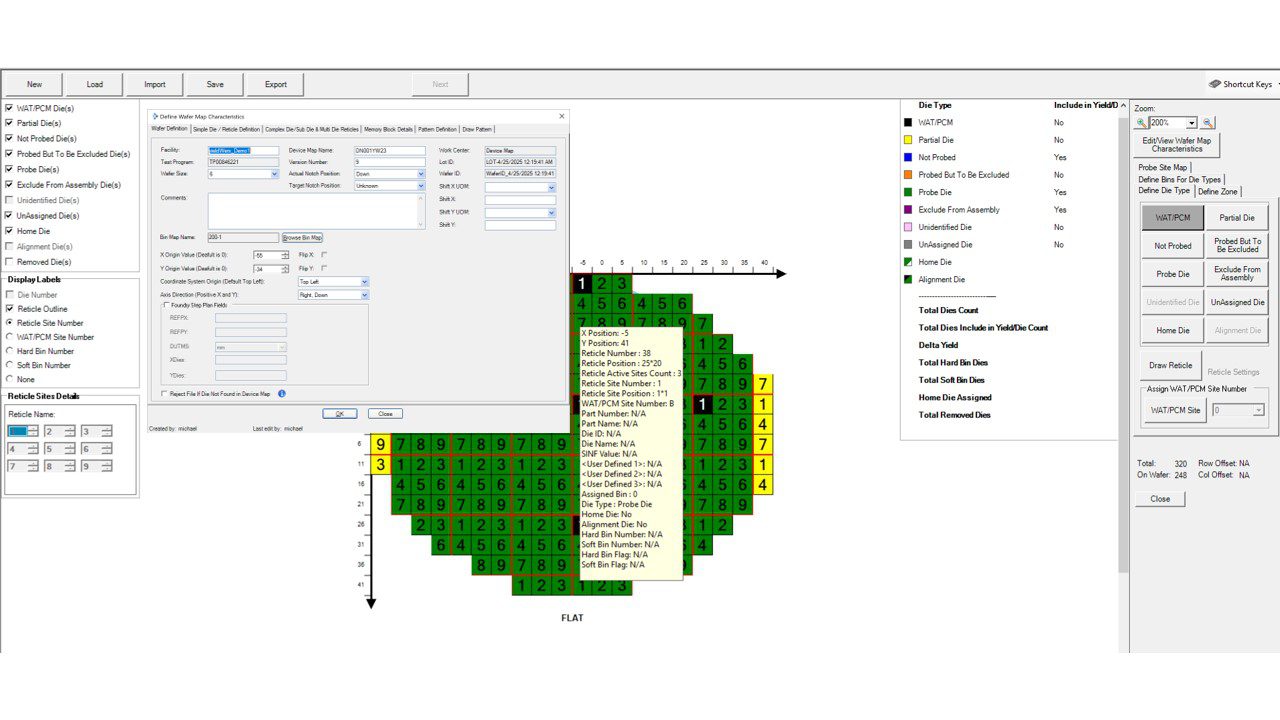Select the Exclude From Assembly die type button
Screen dimensions: 1280x720
tap(1237, 273)
